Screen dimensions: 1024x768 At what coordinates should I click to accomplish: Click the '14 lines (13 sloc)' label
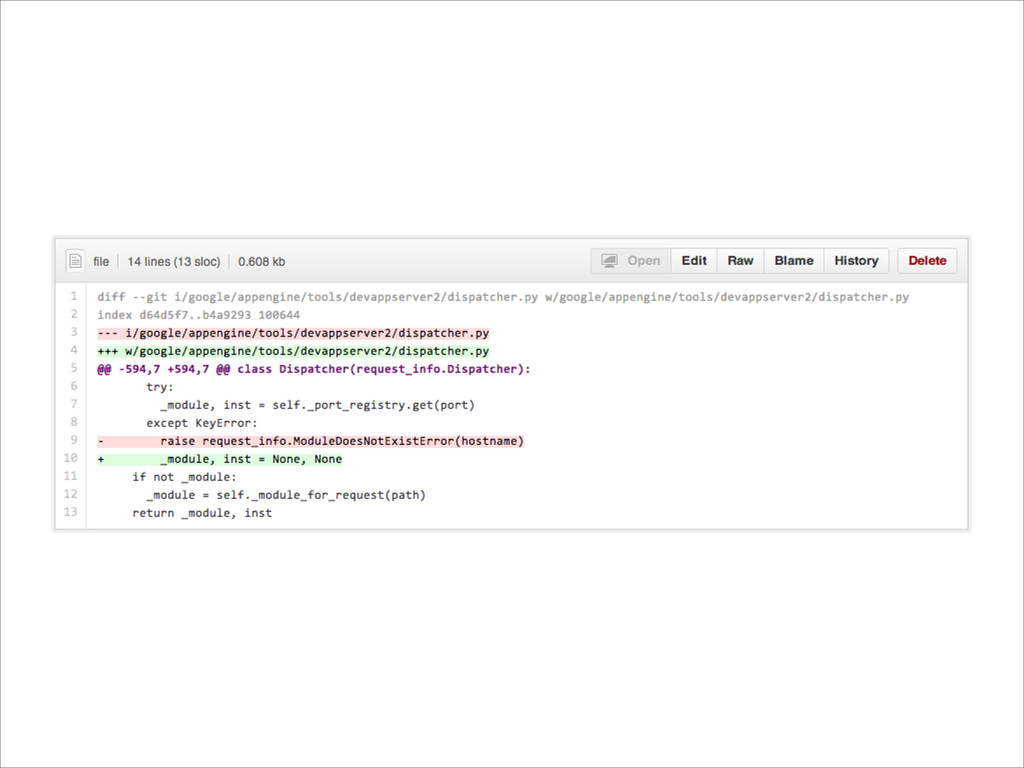pyautogui.click(x=174, y=262)
